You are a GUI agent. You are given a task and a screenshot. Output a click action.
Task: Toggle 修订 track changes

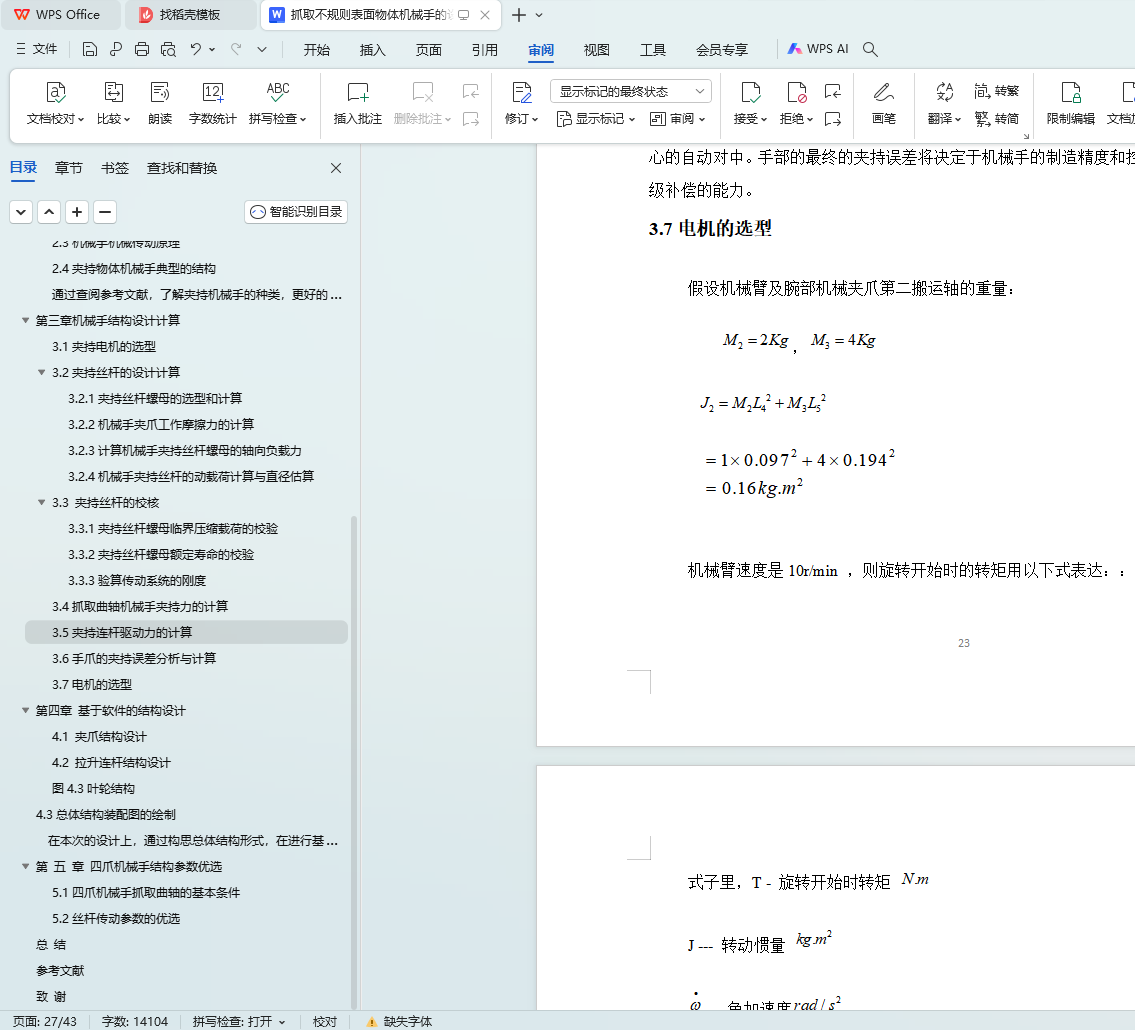522,103
